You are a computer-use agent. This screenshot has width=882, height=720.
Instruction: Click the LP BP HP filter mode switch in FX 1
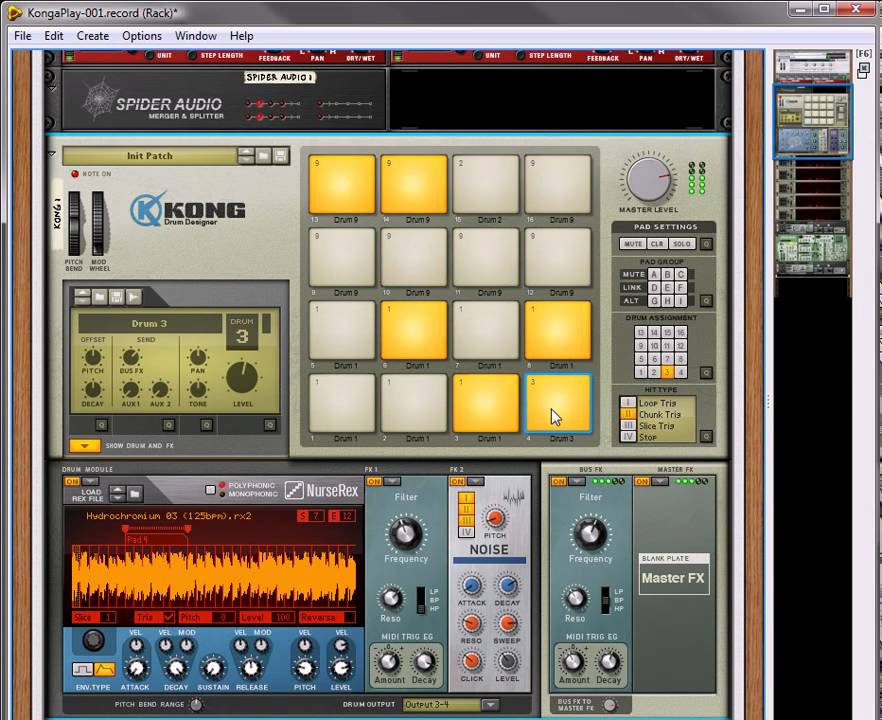(x=420, y=600)
